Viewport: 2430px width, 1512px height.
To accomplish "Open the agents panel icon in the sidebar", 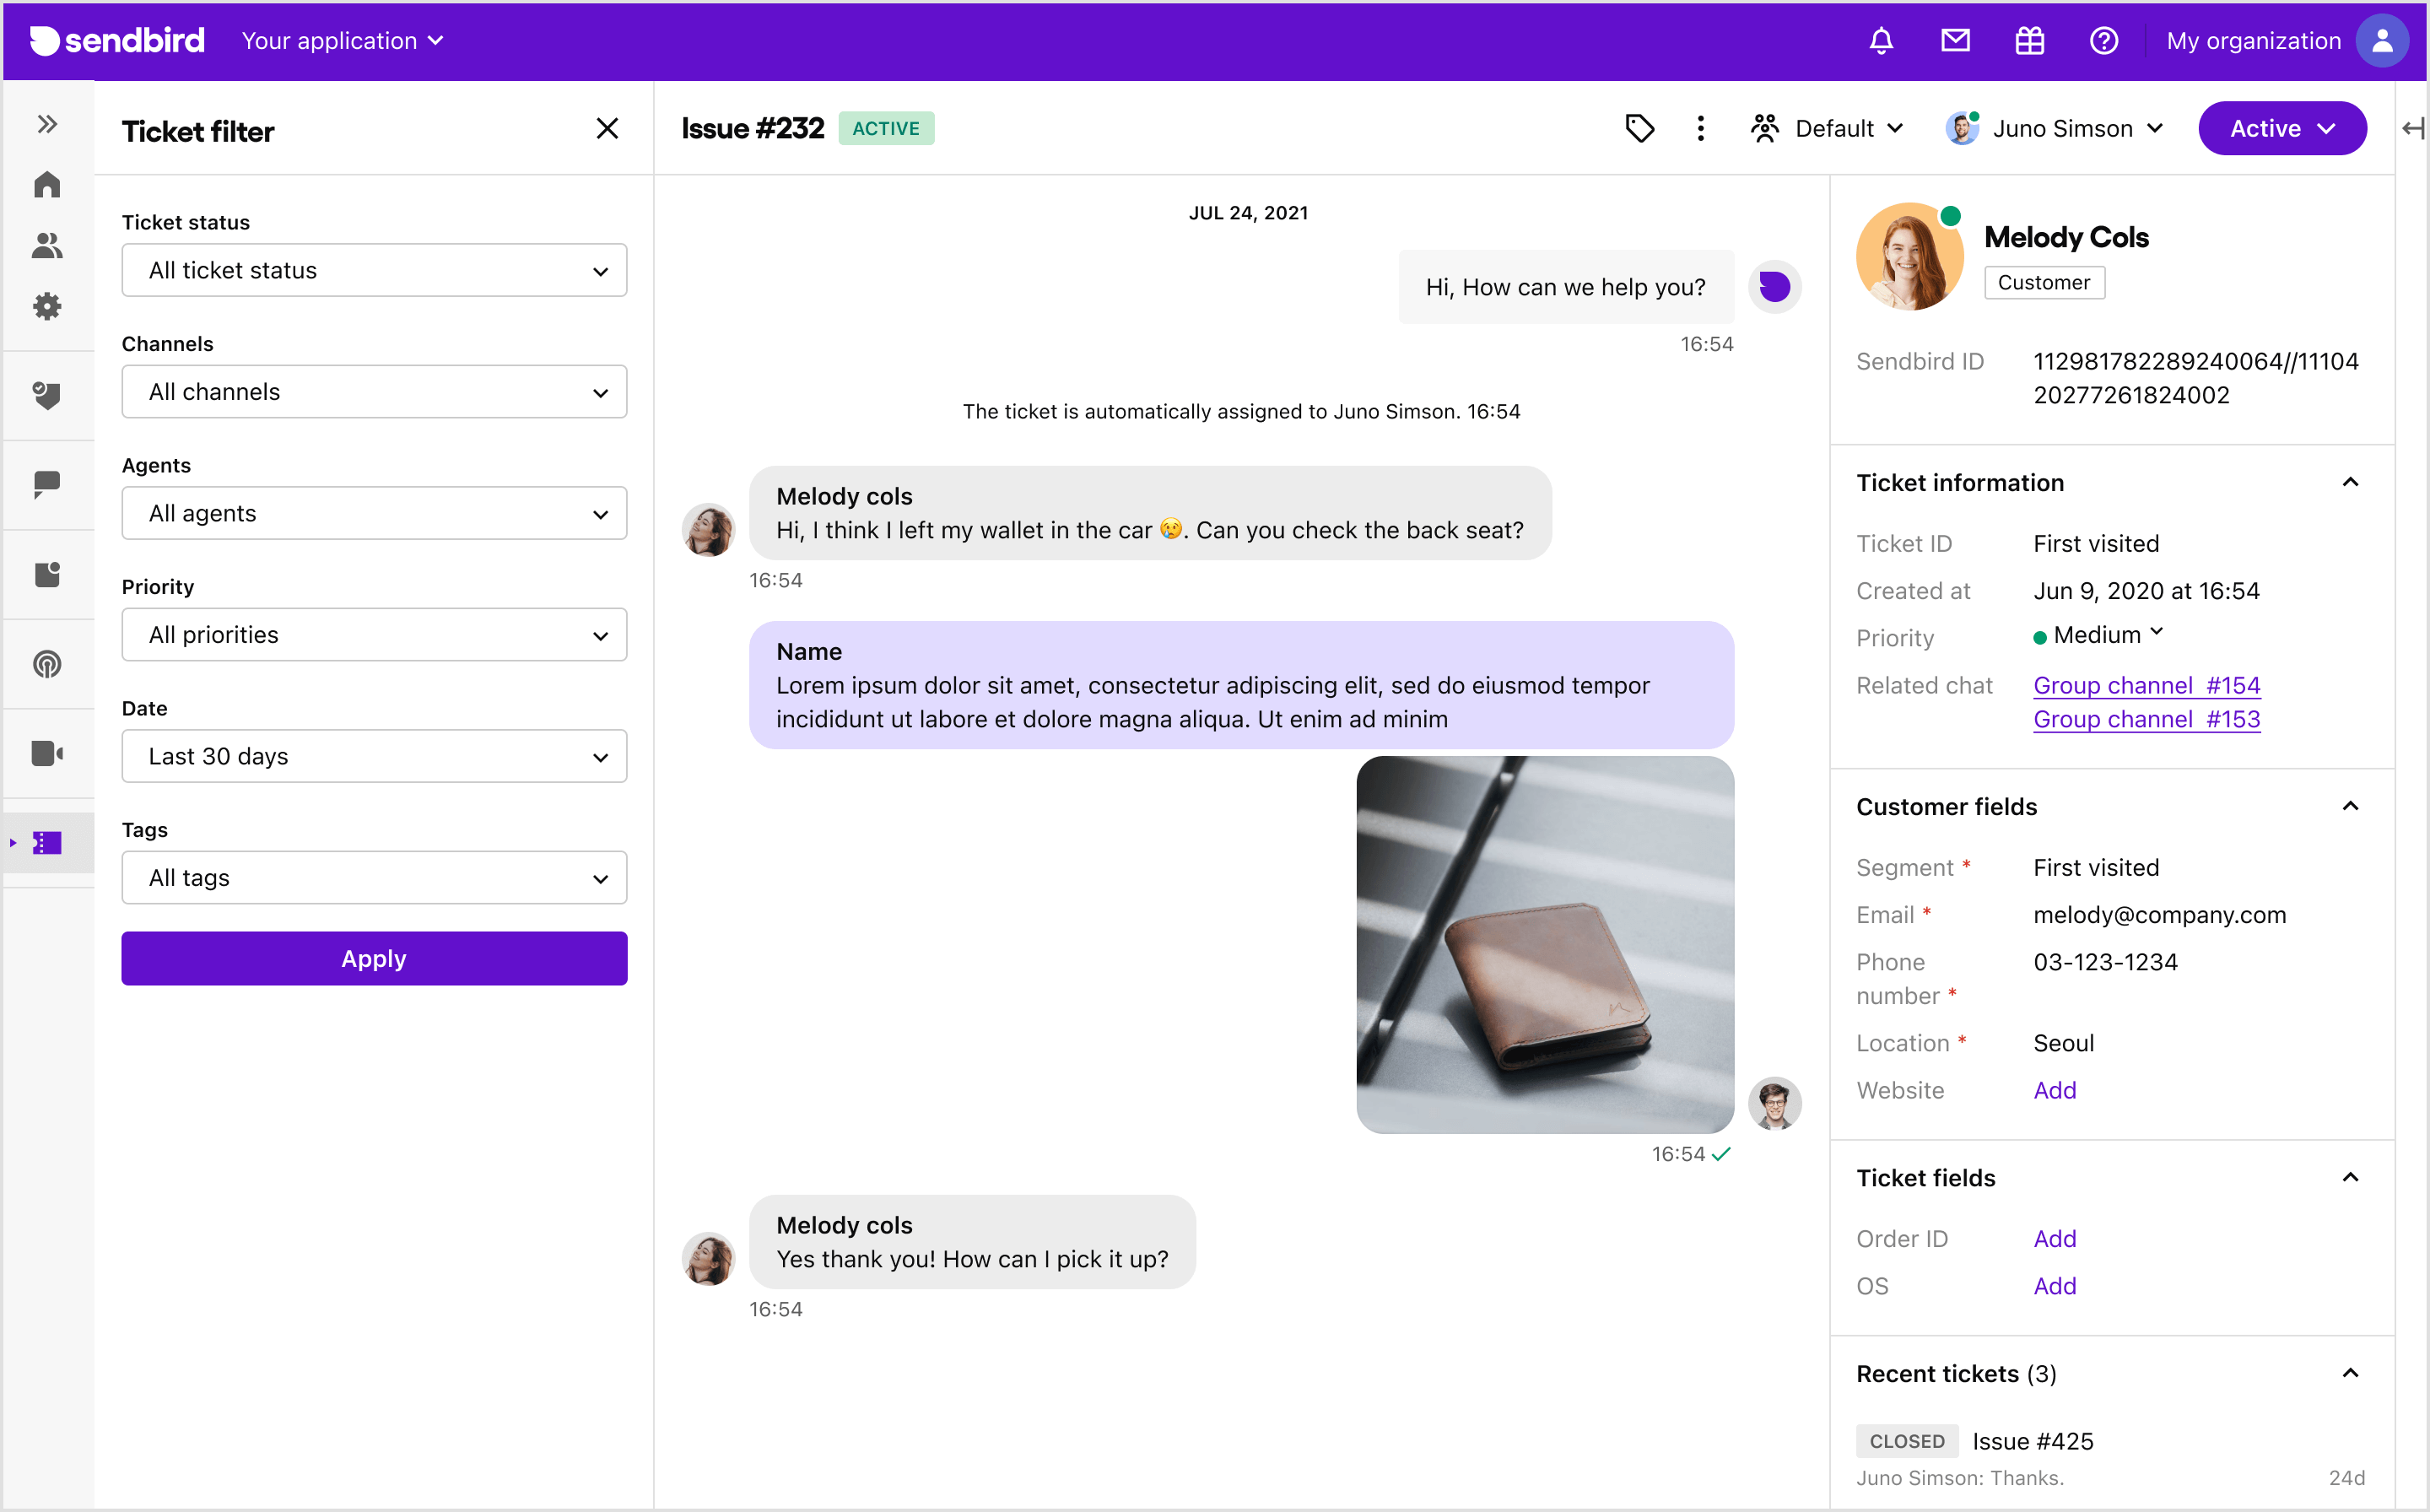I will [x=47, y=247].
